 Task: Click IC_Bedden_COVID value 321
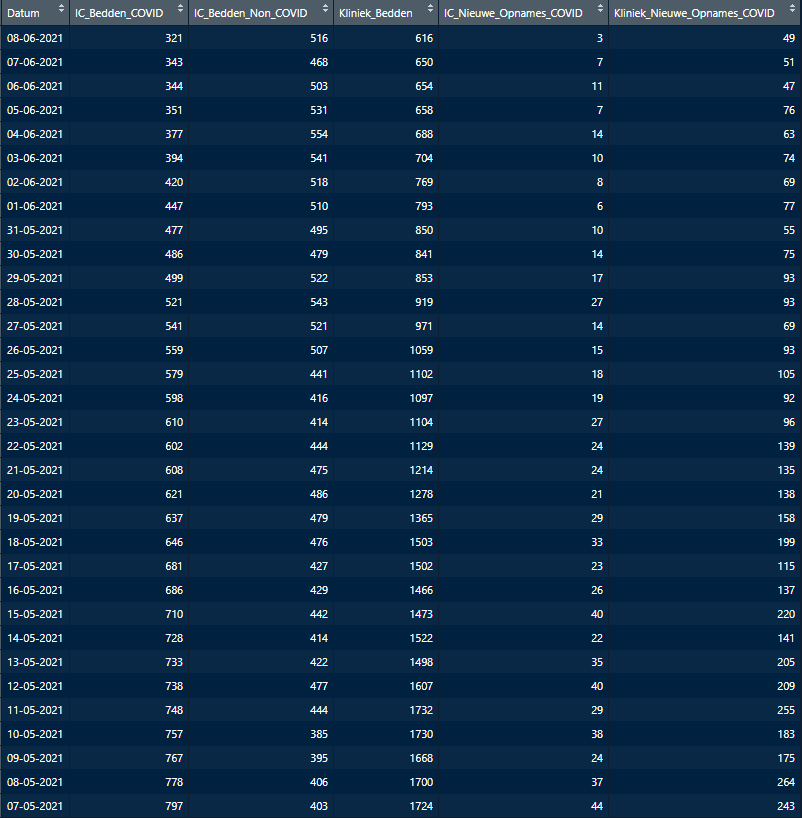point(174,38)
